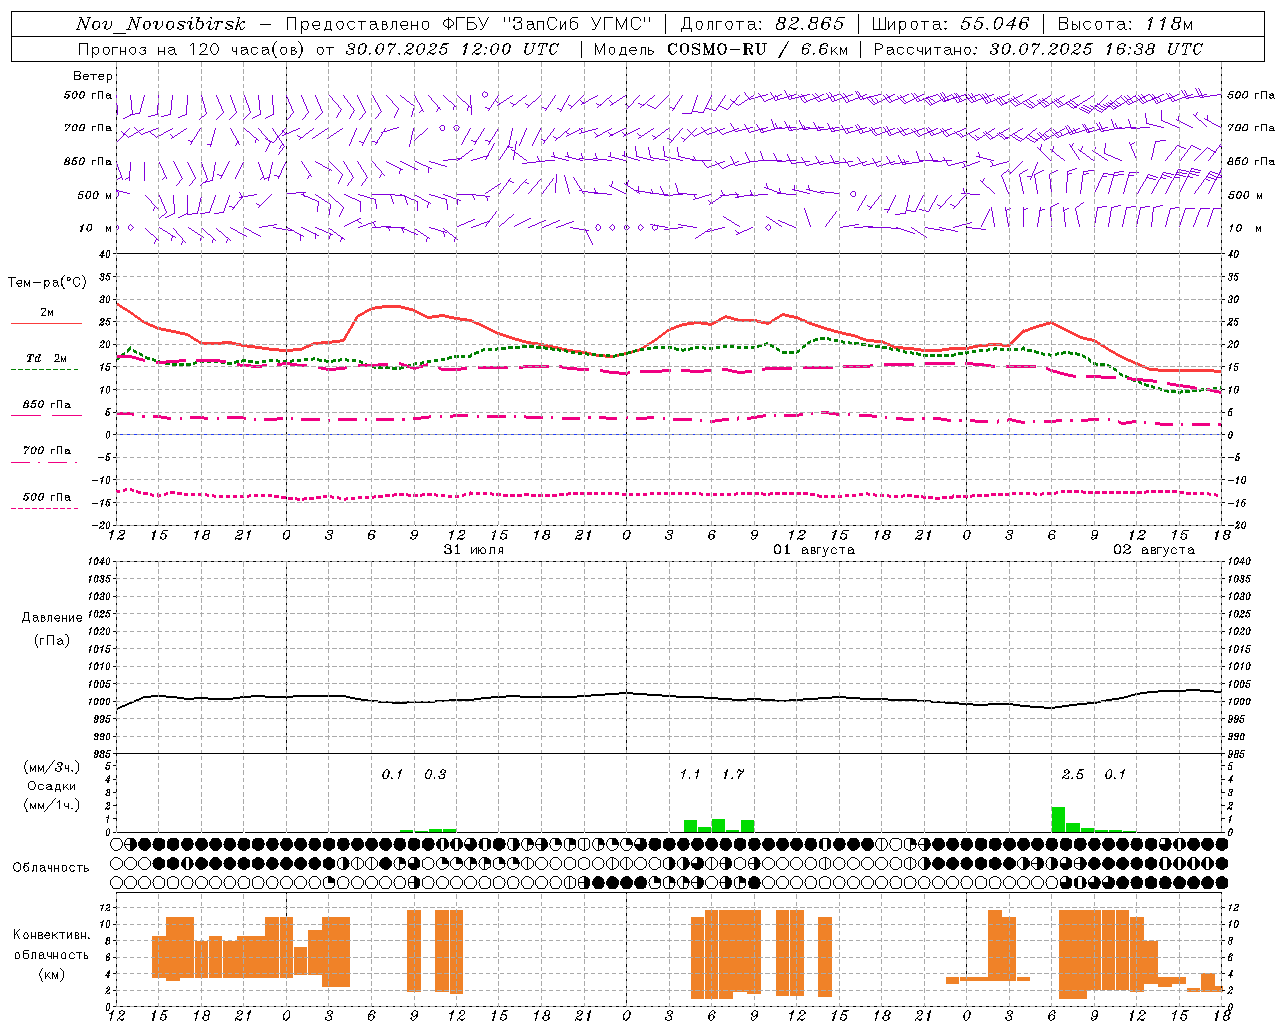The image size is (1280, 1024).
Task: Click the 700 гПа wind level label on left
Action: pyautogui.click(x=88, y=128)
